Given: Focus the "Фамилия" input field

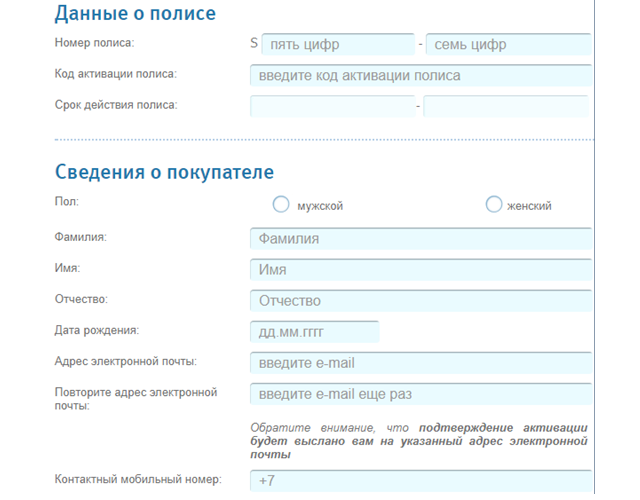Looking at the screenshot, I should (420, 239).
